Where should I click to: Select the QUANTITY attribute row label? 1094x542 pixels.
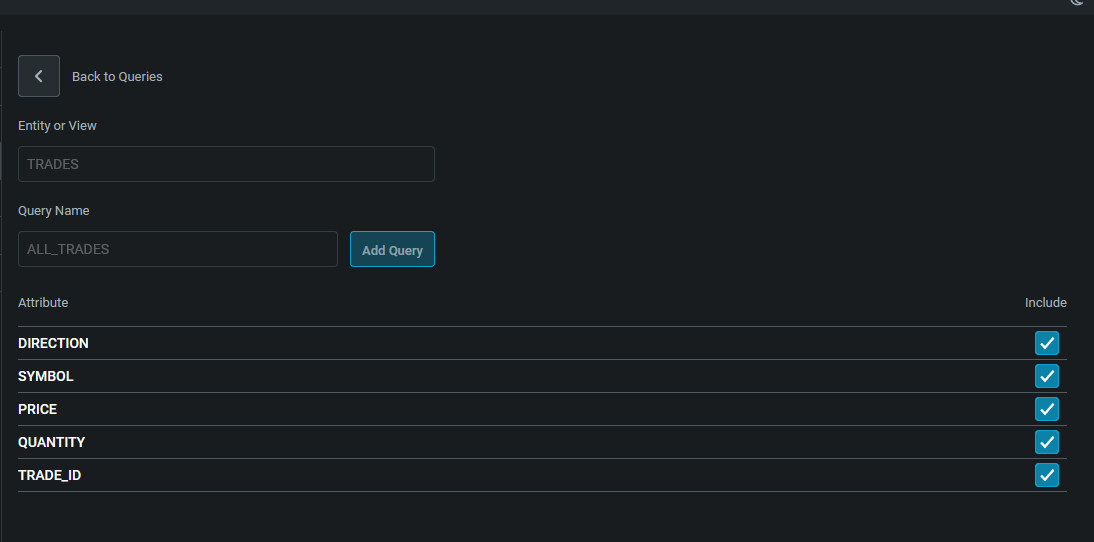[x=52, y=442]
